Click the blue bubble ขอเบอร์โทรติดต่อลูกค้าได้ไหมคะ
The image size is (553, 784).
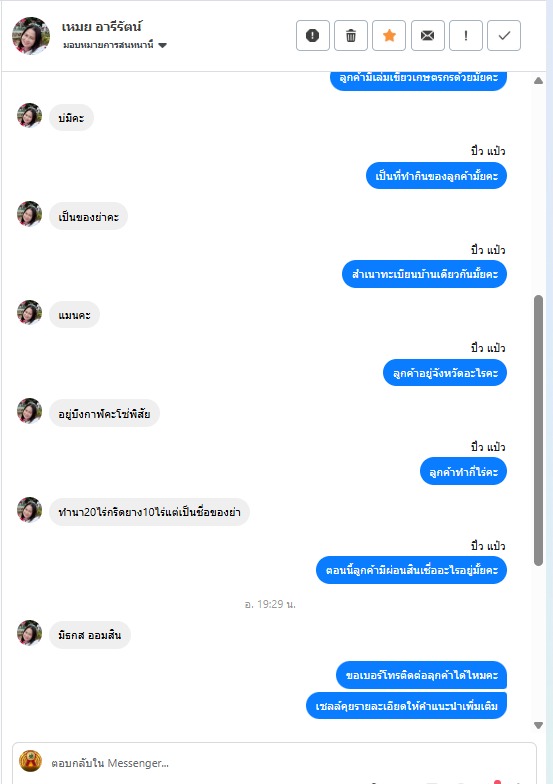tap(422, 675)
